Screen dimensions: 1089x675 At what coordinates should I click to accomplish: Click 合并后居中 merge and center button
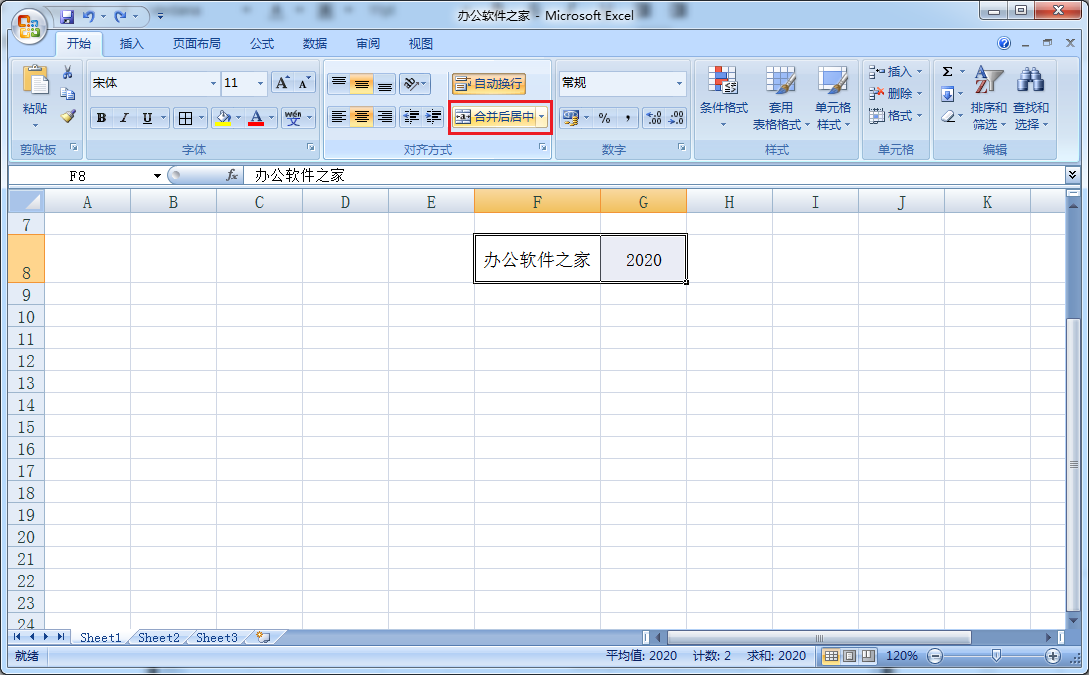pos(494,117)
